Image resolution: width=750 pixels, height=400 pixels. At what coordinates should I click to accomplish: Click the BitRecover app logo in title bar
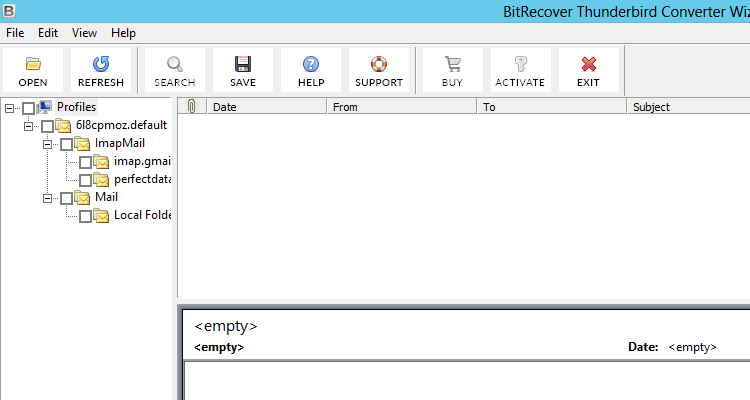tap(9, 11)
